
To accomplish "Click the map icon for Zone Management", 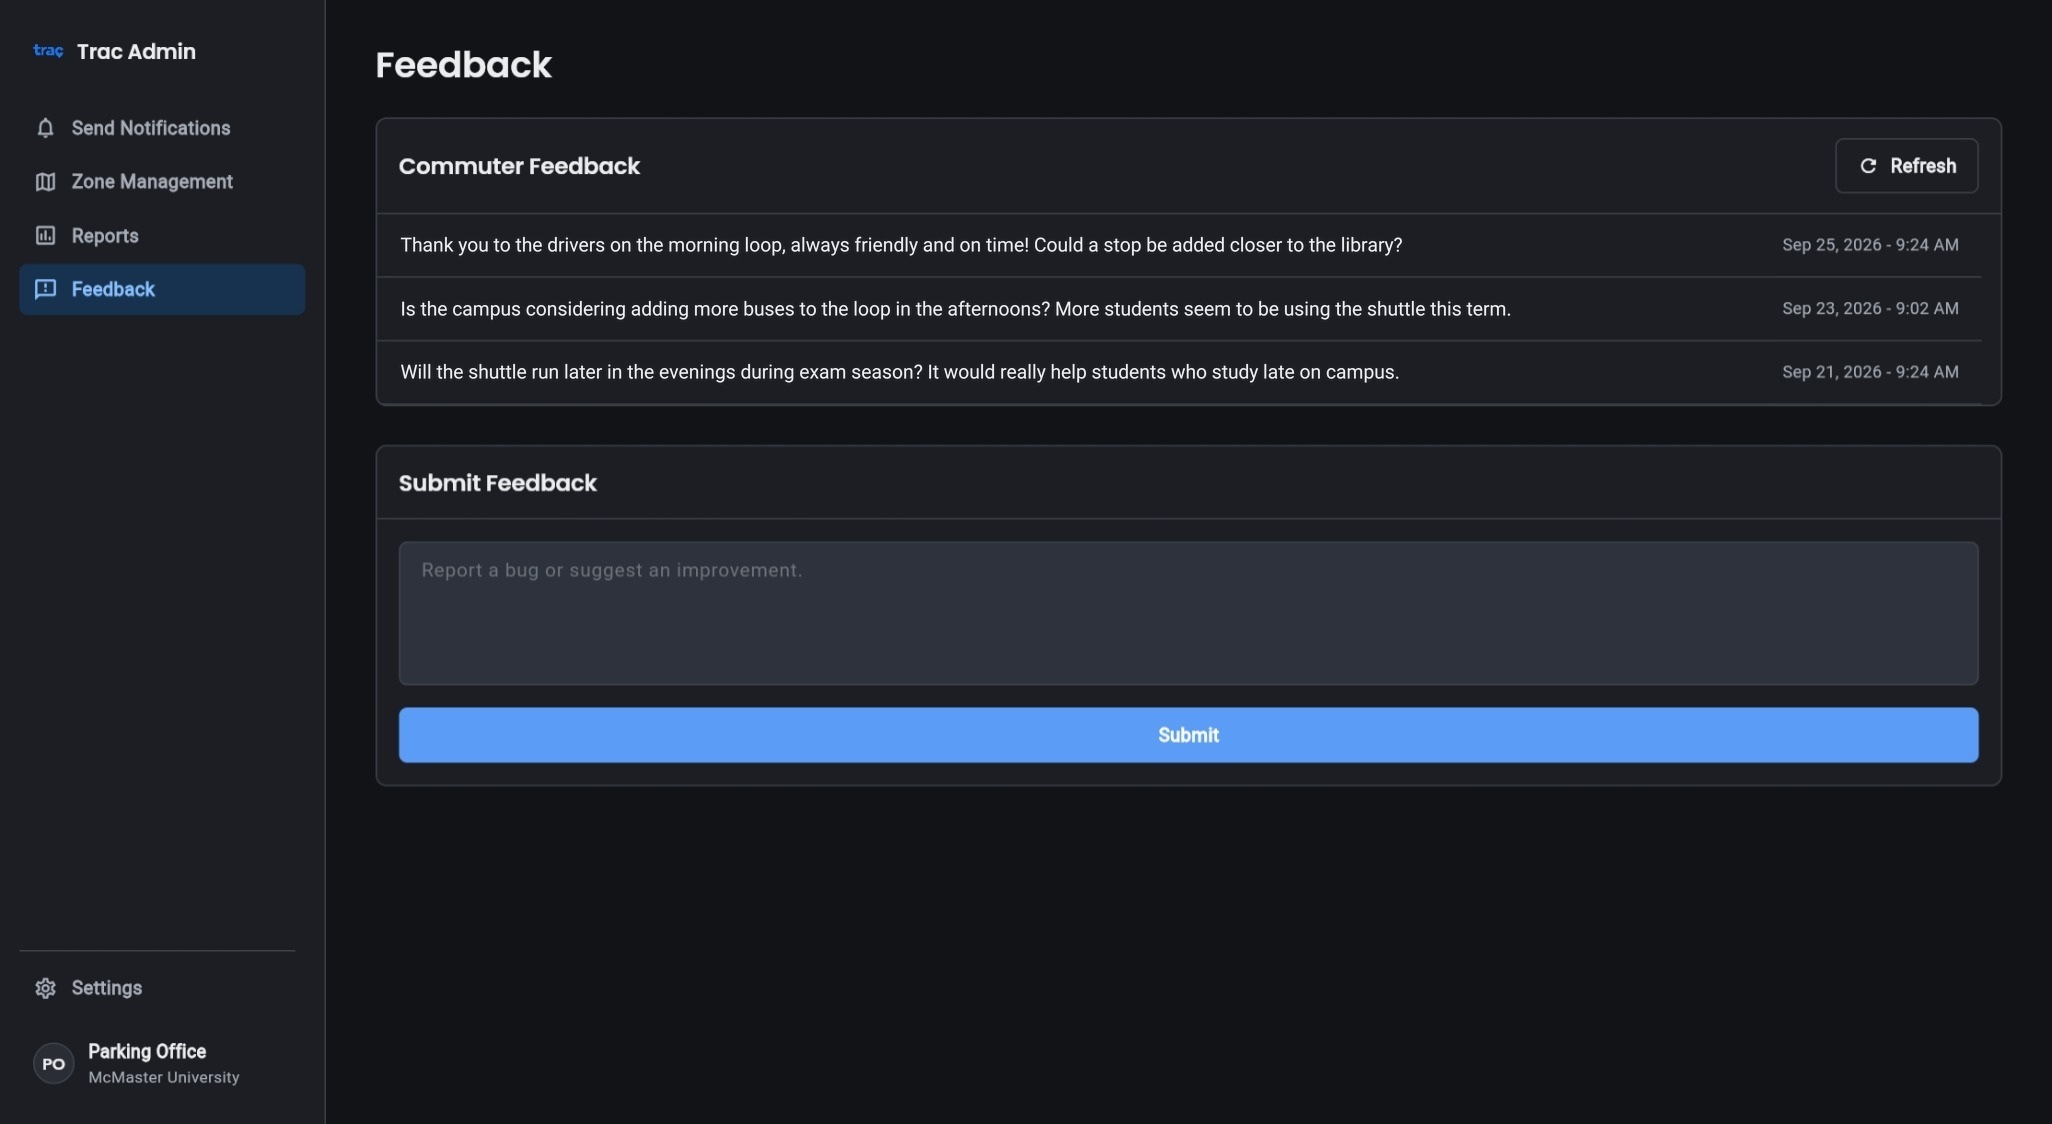I will (45, 182).
